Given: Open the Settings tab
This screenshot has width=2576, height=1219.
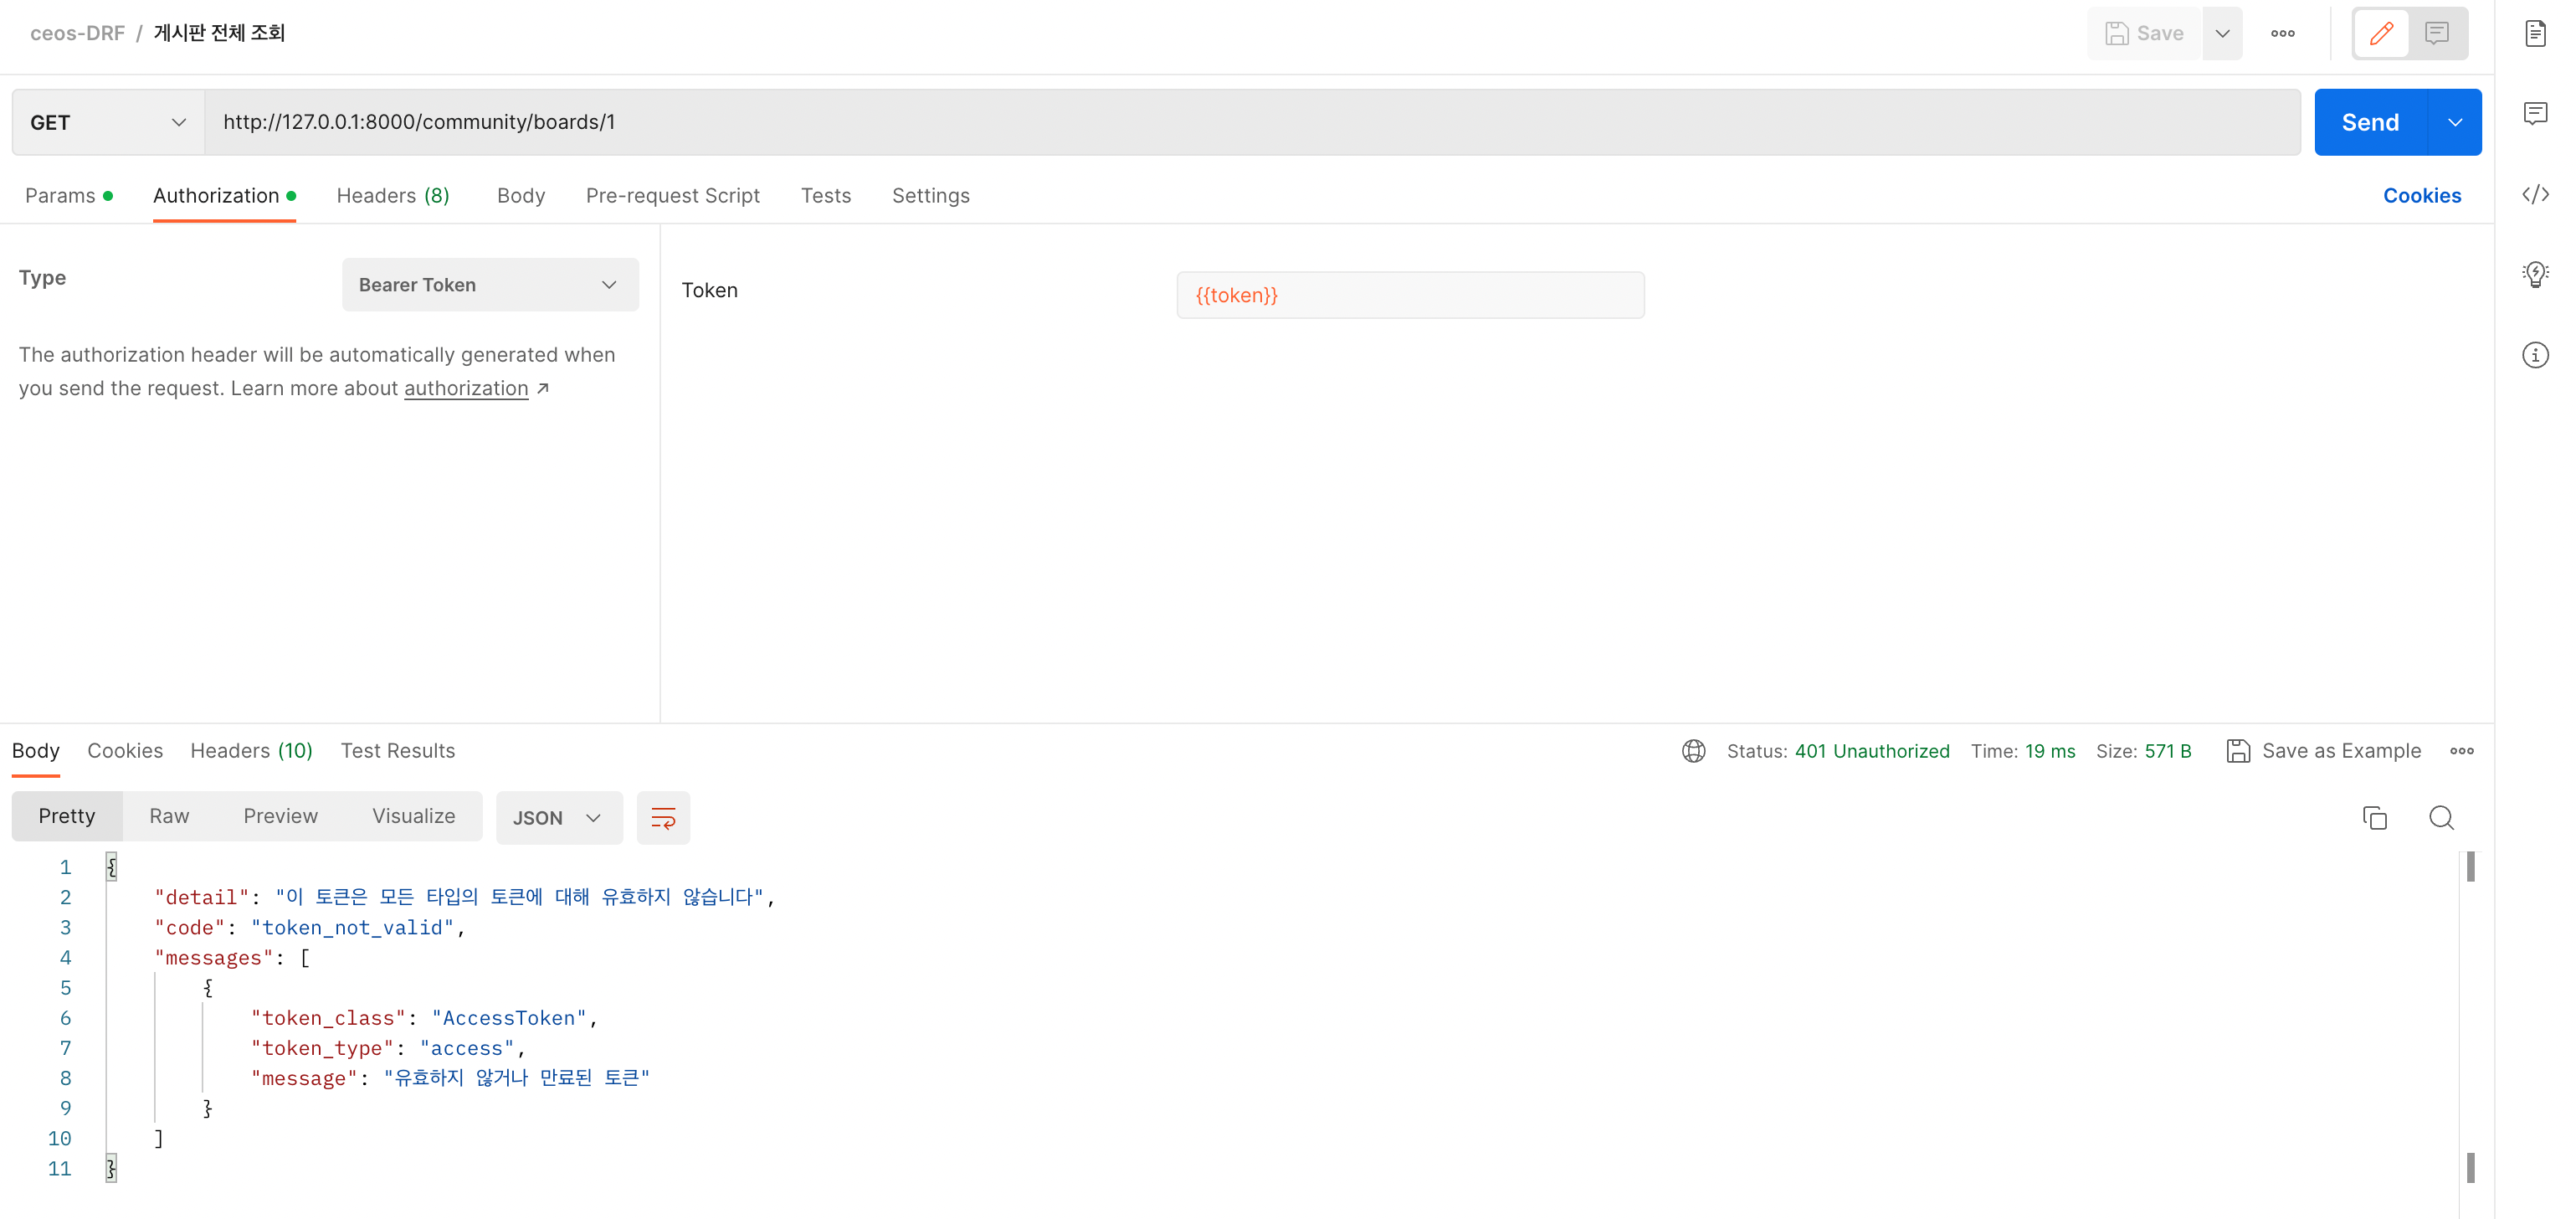Looking at the screenshot, I should coord(931,196).
